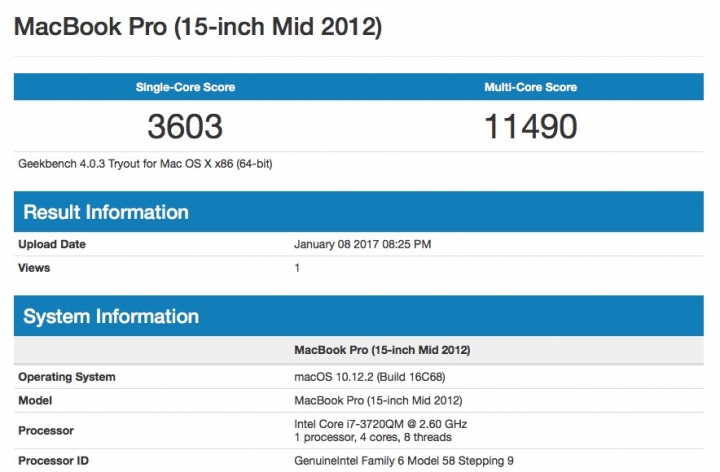
Task: Click the Upload Date label
Action: pos(52,244)
